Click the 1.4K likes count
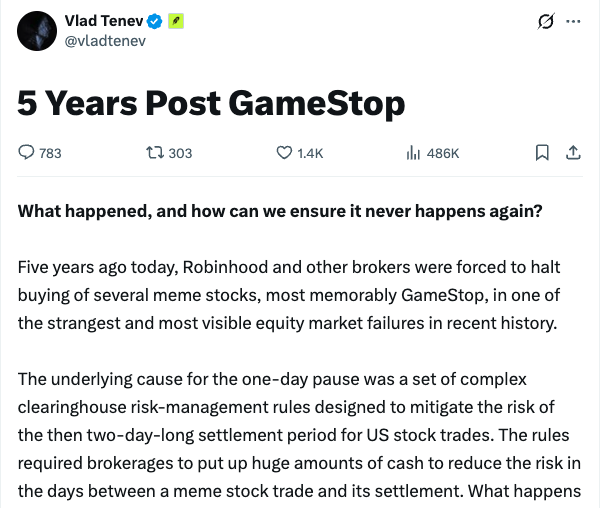 coord(310,153)
